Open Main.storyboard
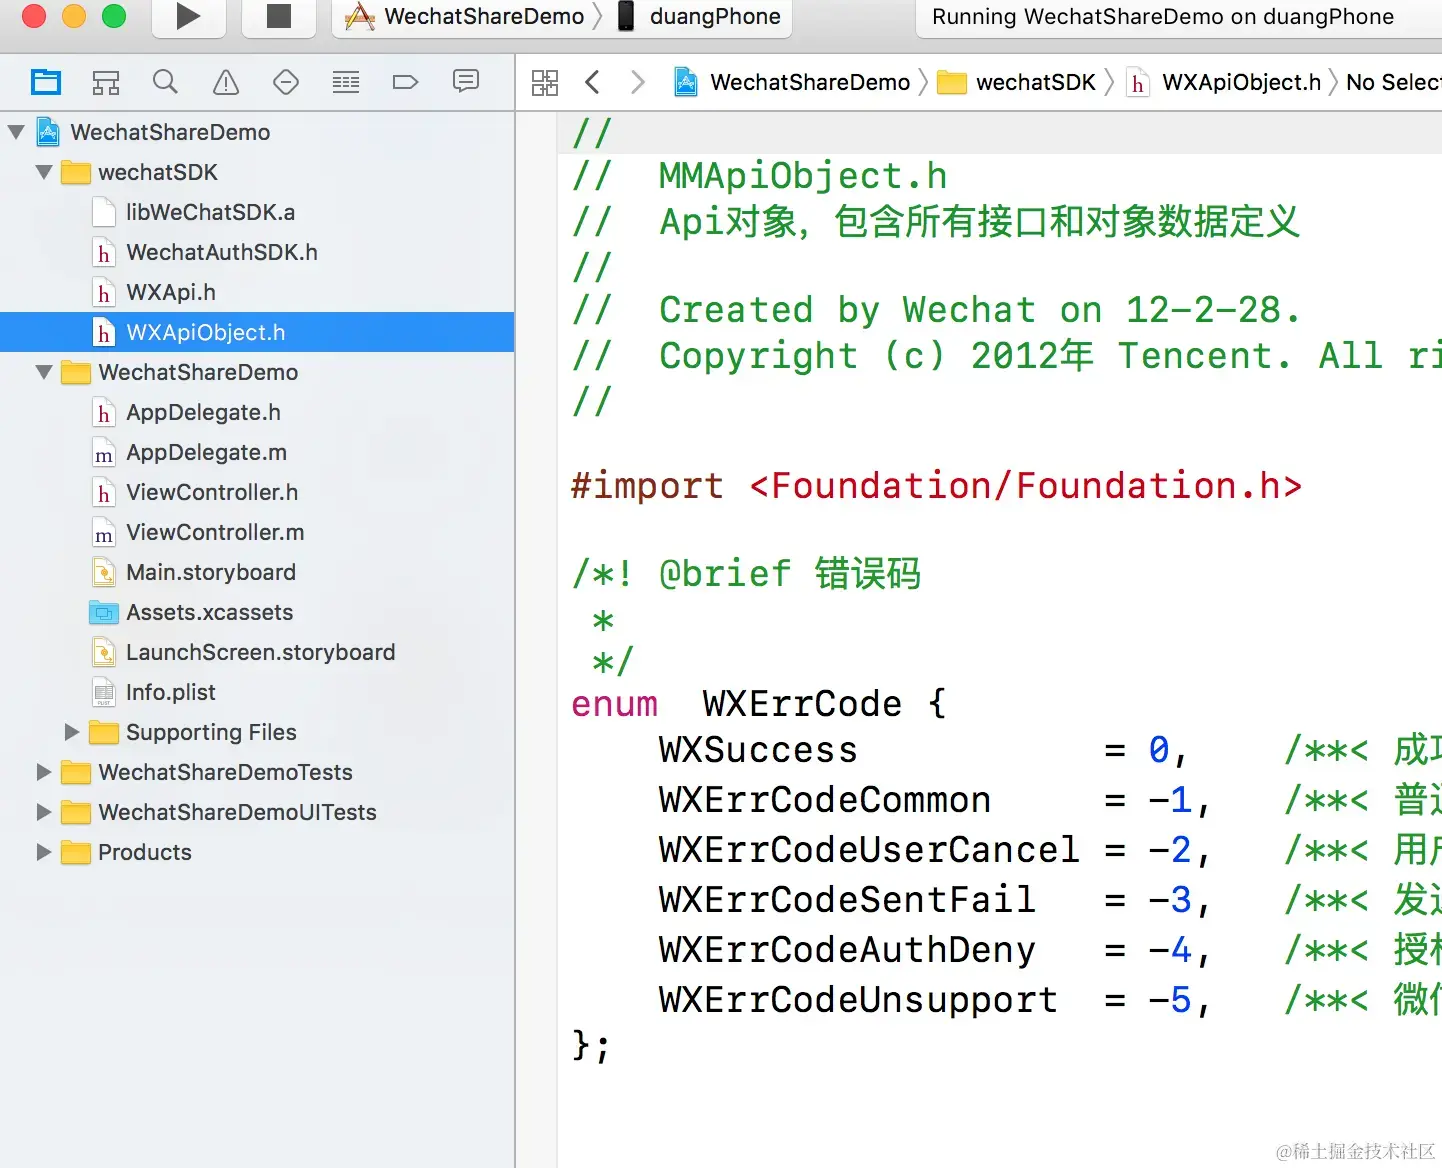The width and height of the screenshot is (1442, 1168). coord(257,572)
